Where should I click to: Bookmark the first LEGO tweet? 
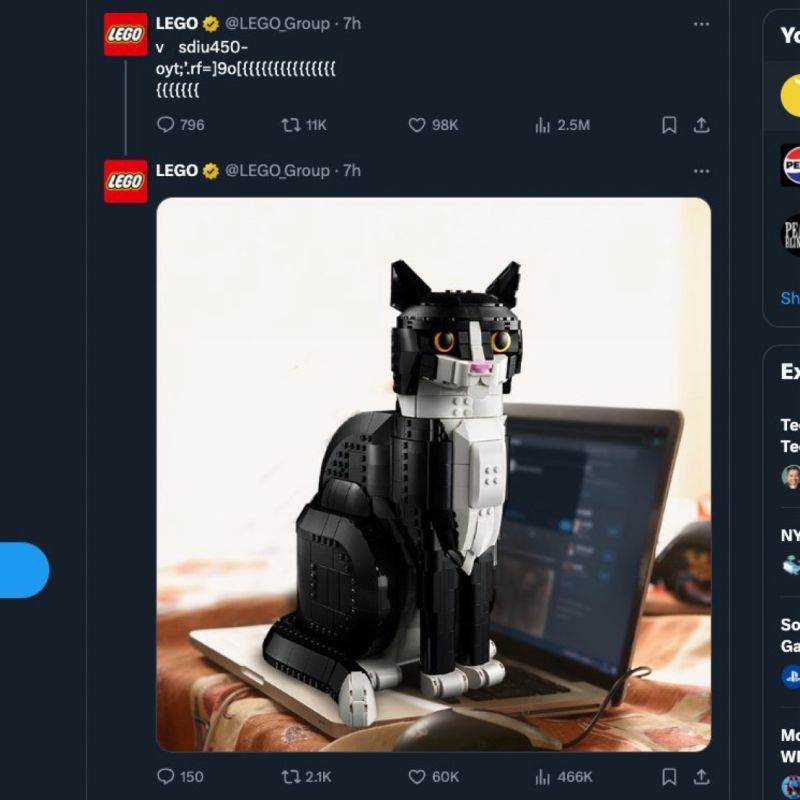[x=670, y=125]
